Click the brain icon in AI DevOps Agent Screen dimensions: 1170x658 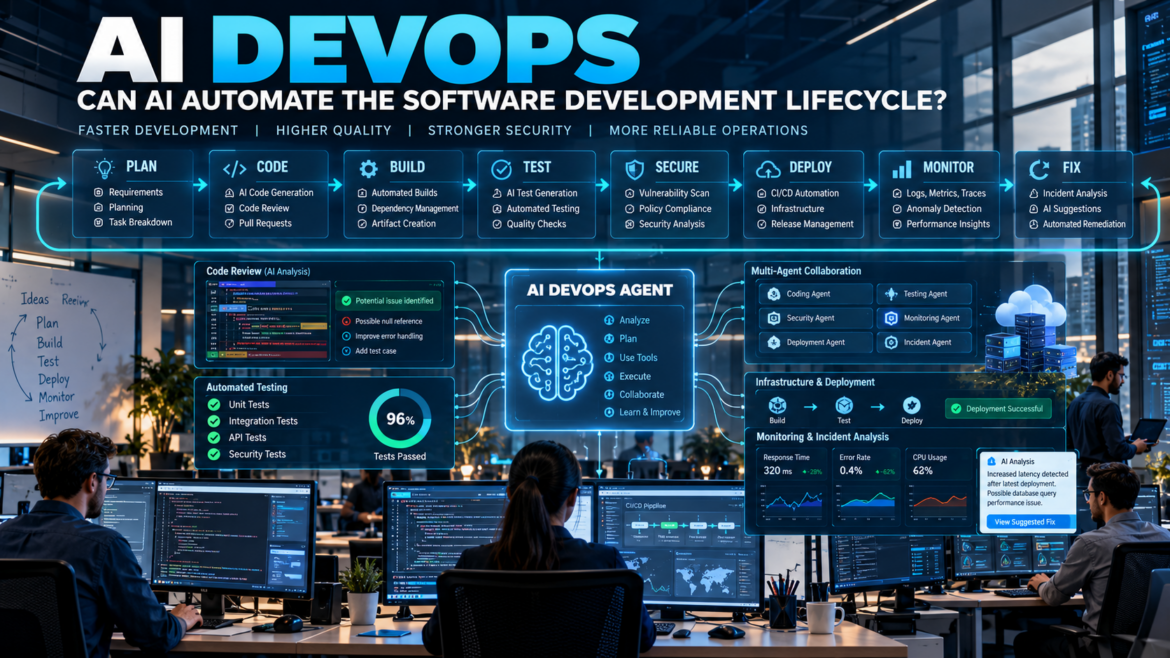(x=557, y=363)
